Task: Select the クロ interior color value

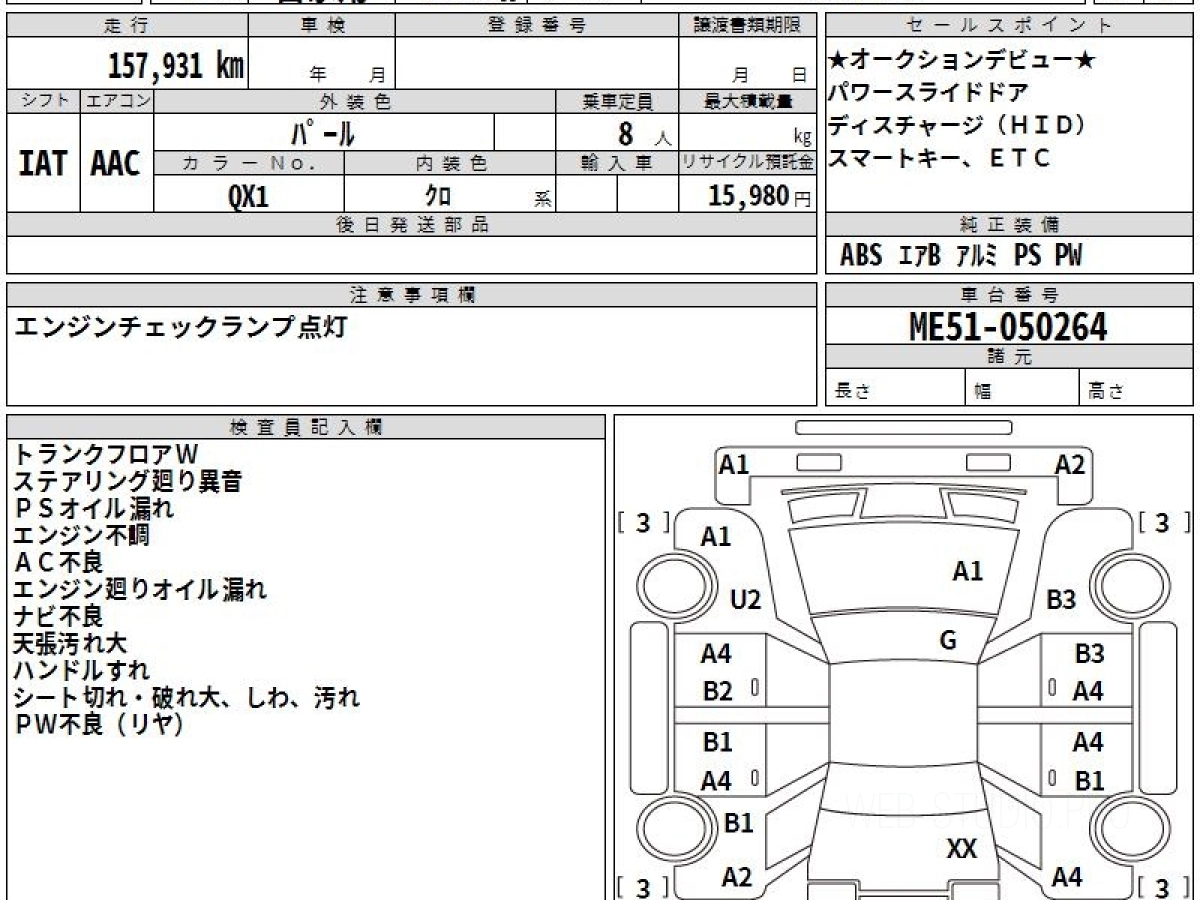Action: (438, 195)
